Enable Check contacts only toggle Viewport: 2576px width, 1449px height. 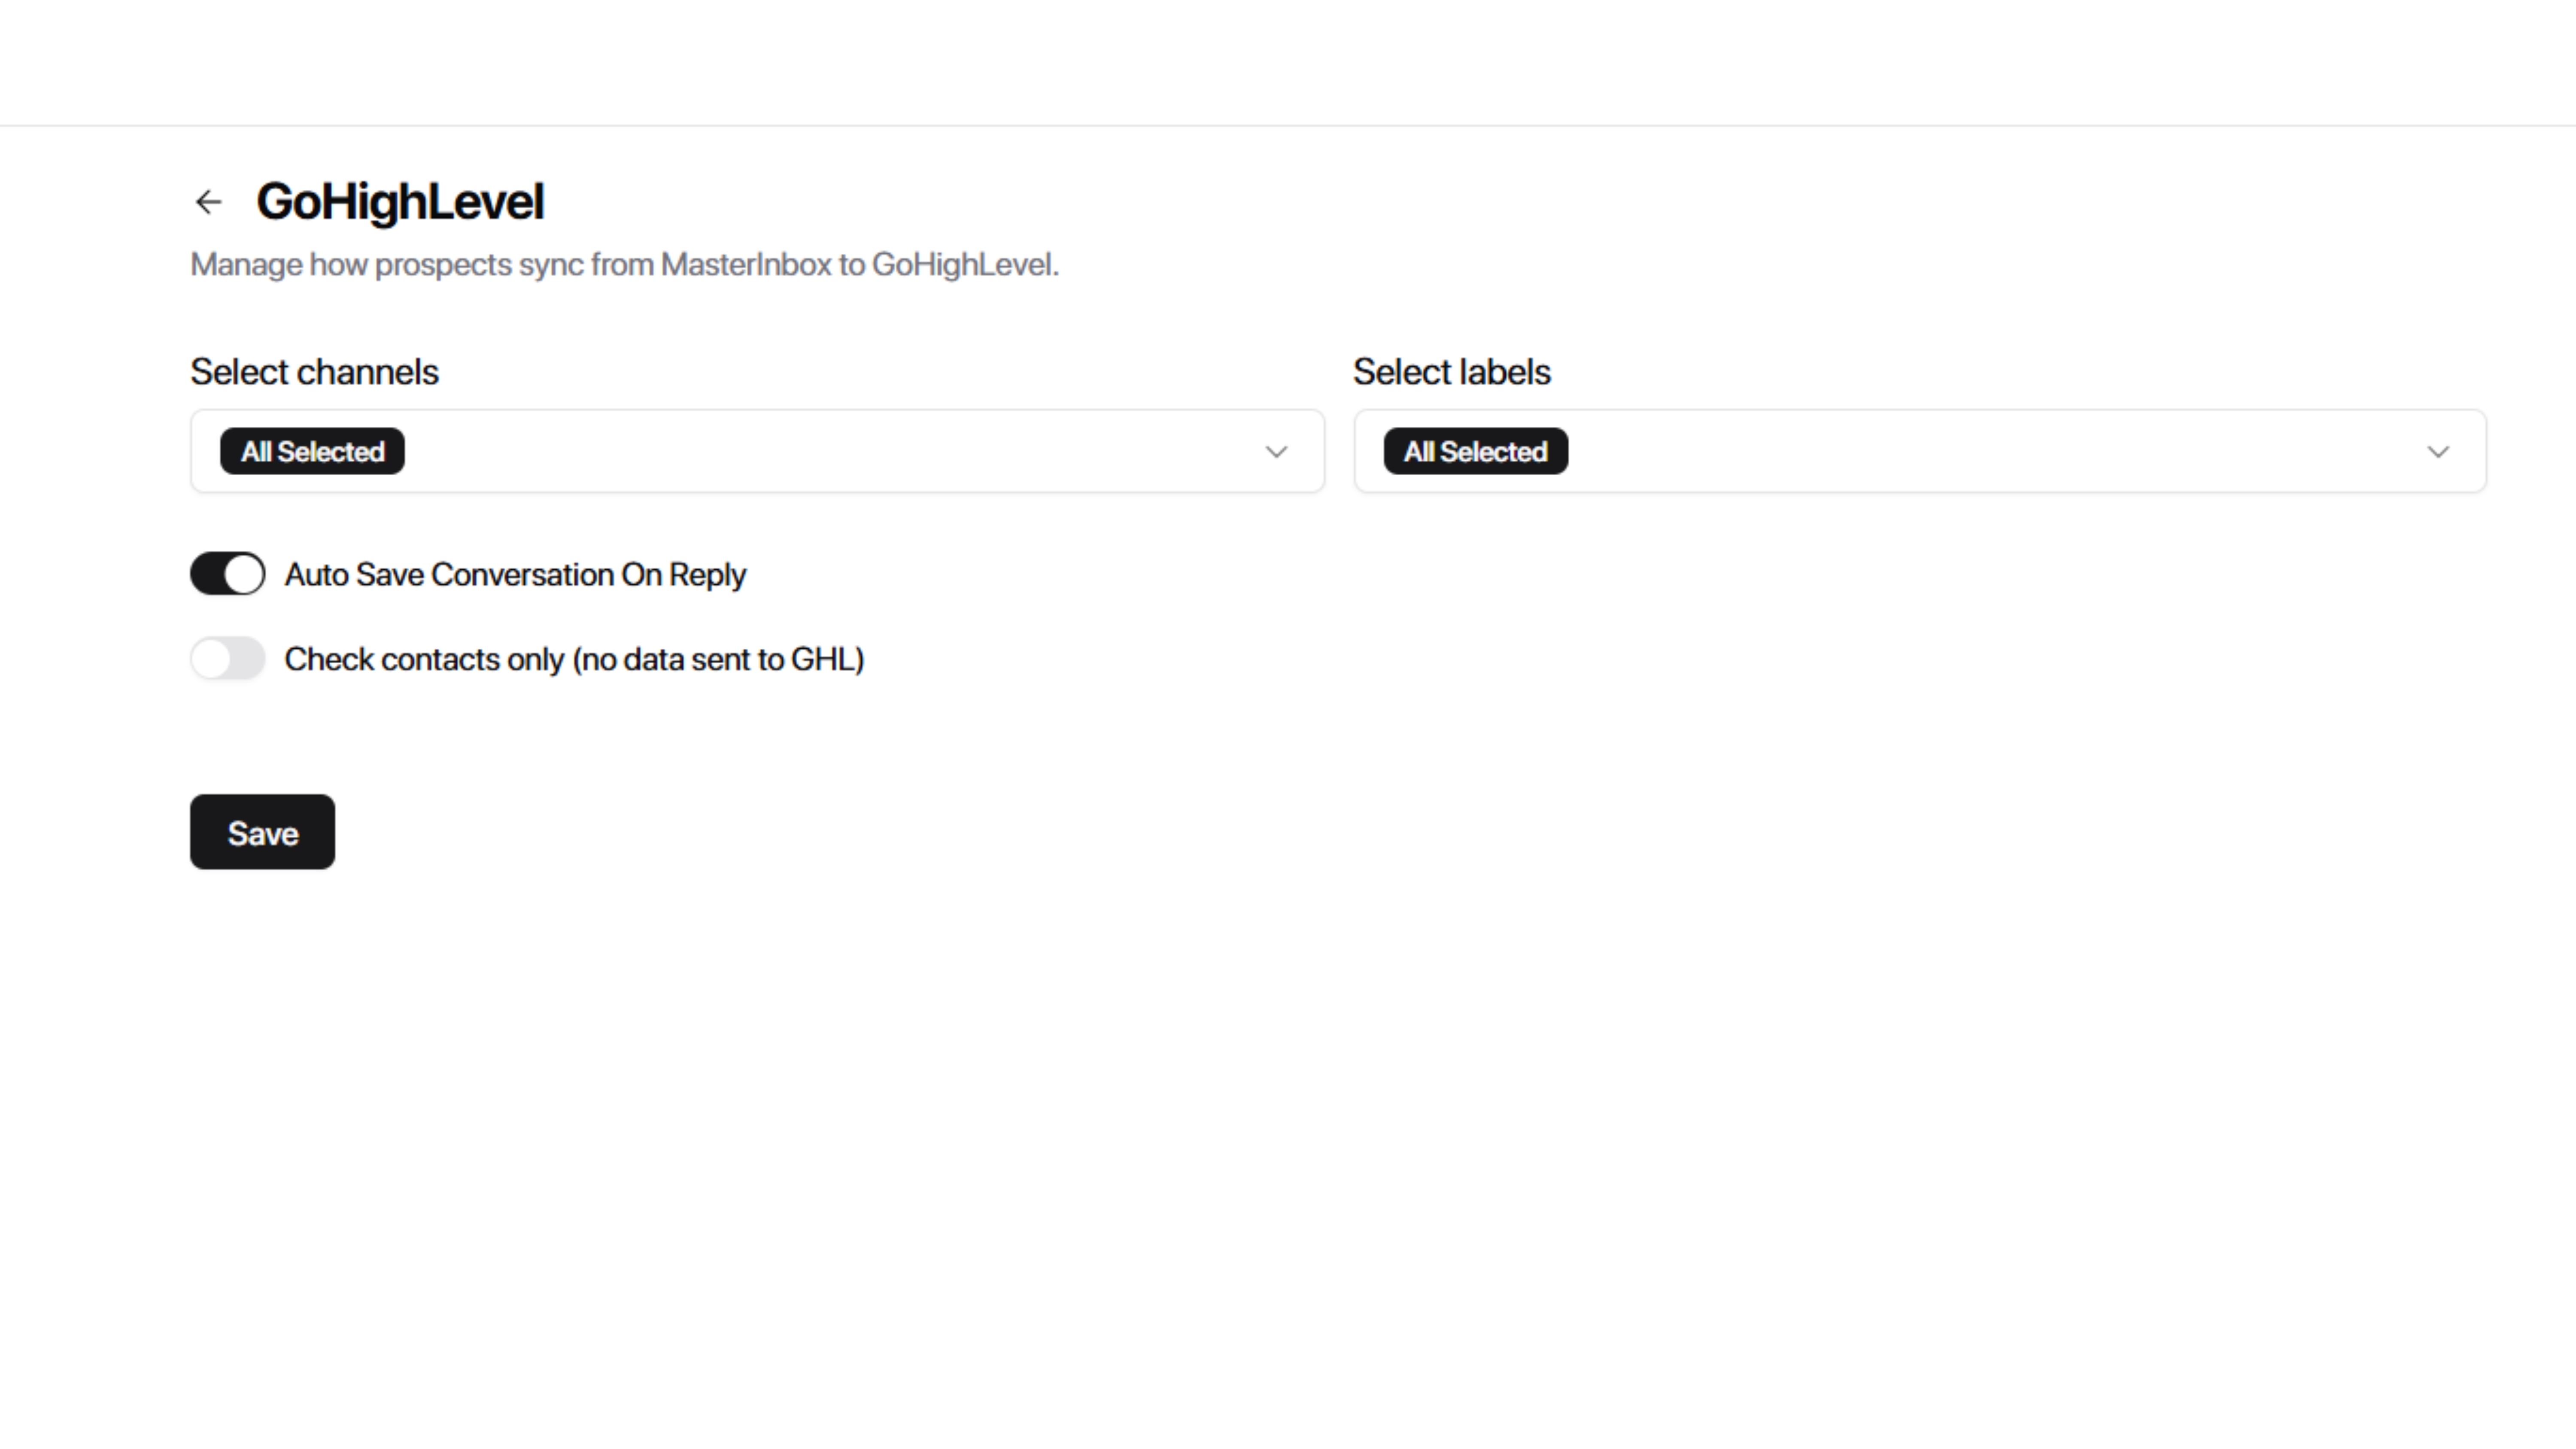click(228, 659)
